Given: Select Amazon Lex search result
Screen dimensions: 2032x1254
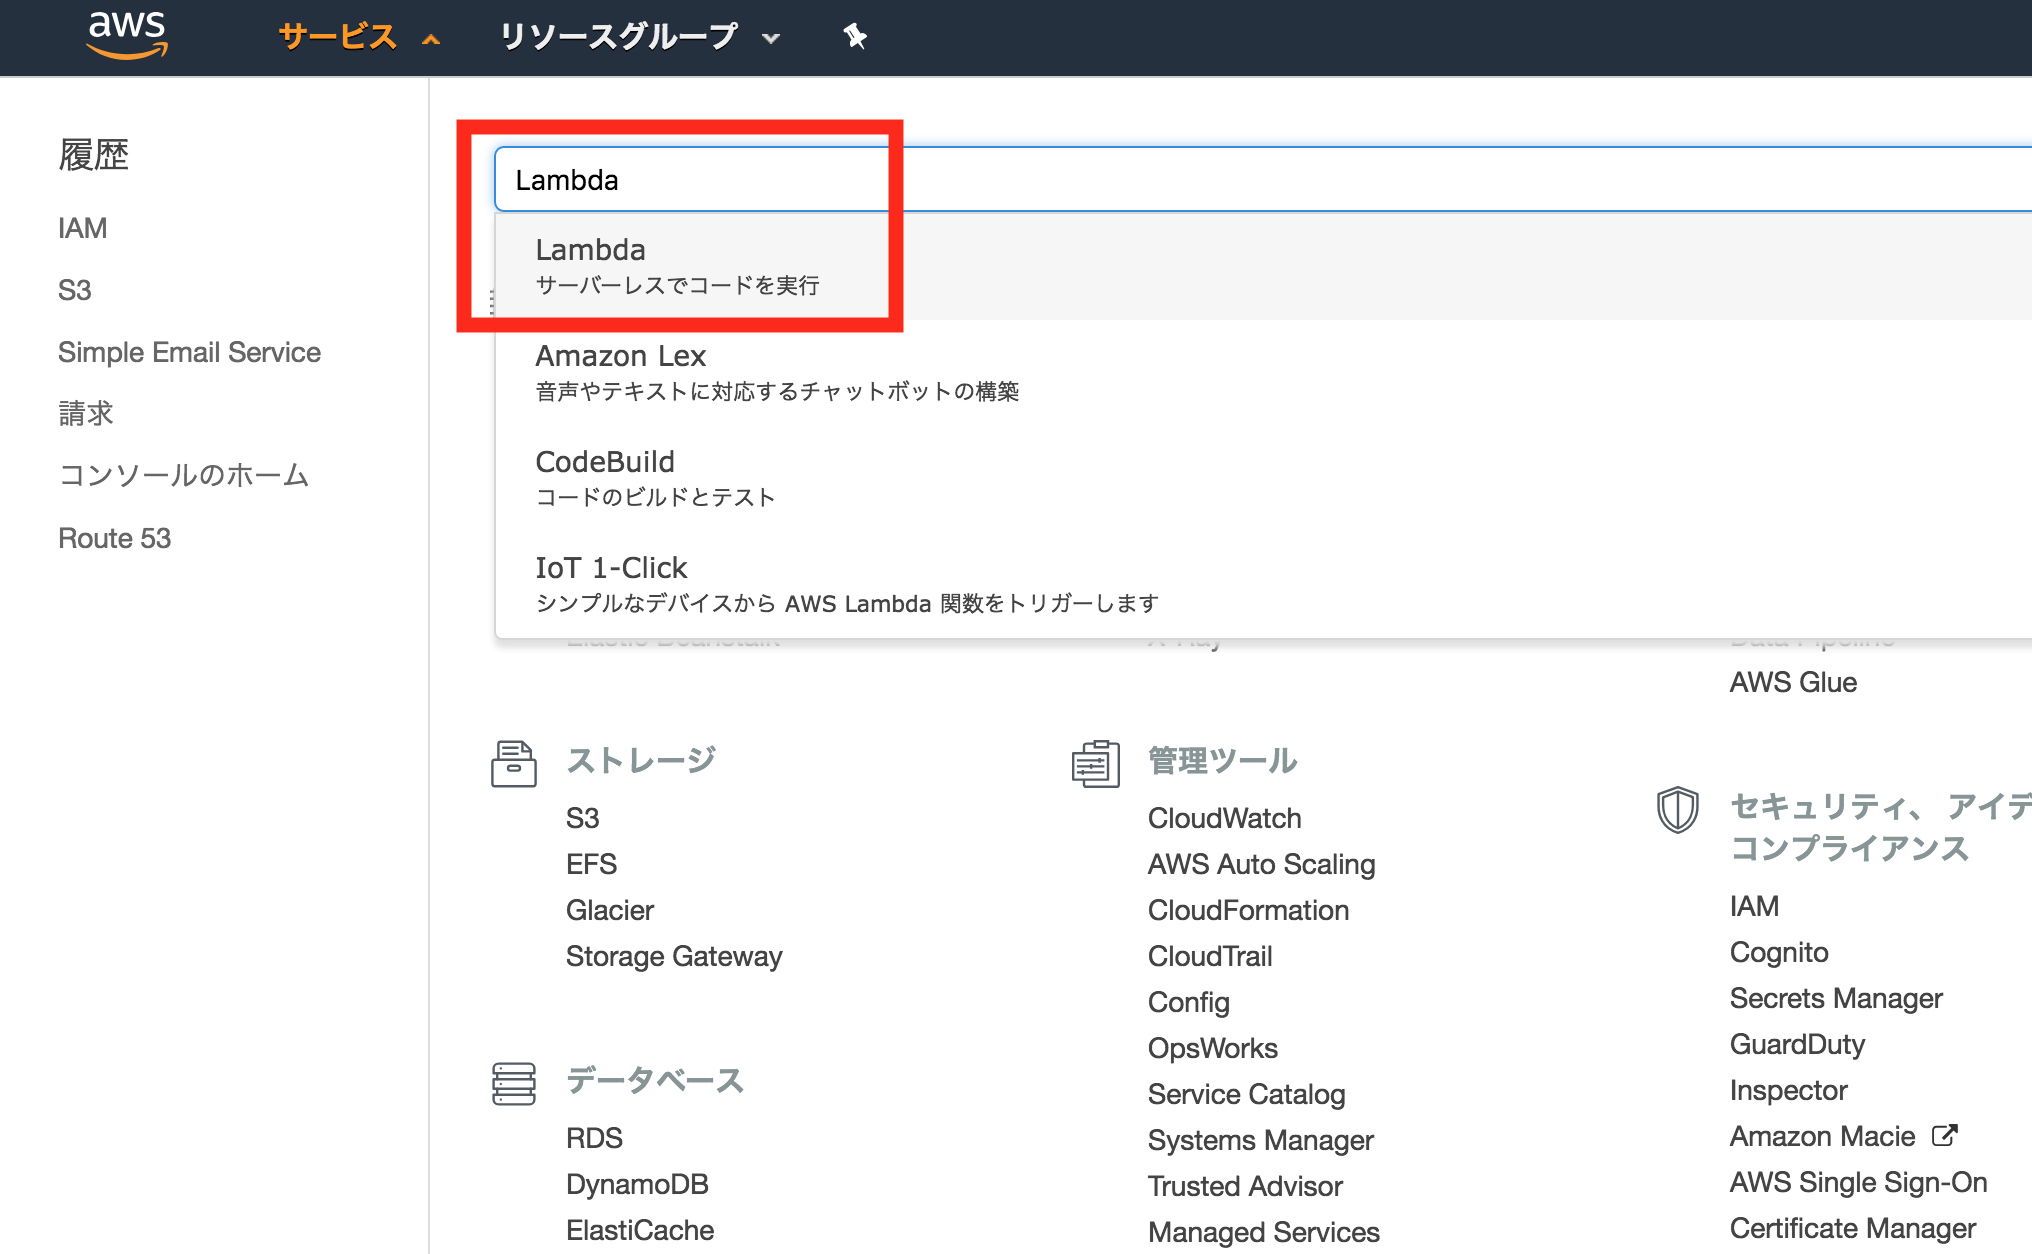Looking at the screenshot, I should 1263,372.
